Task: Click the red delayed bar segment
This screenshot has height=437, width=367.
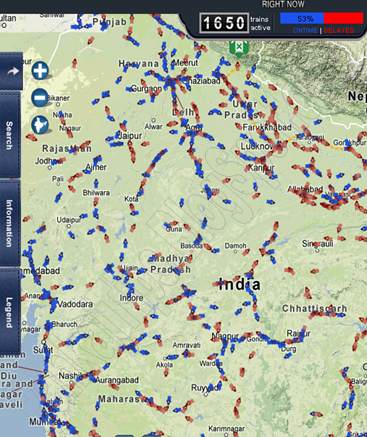Action: 343,19
